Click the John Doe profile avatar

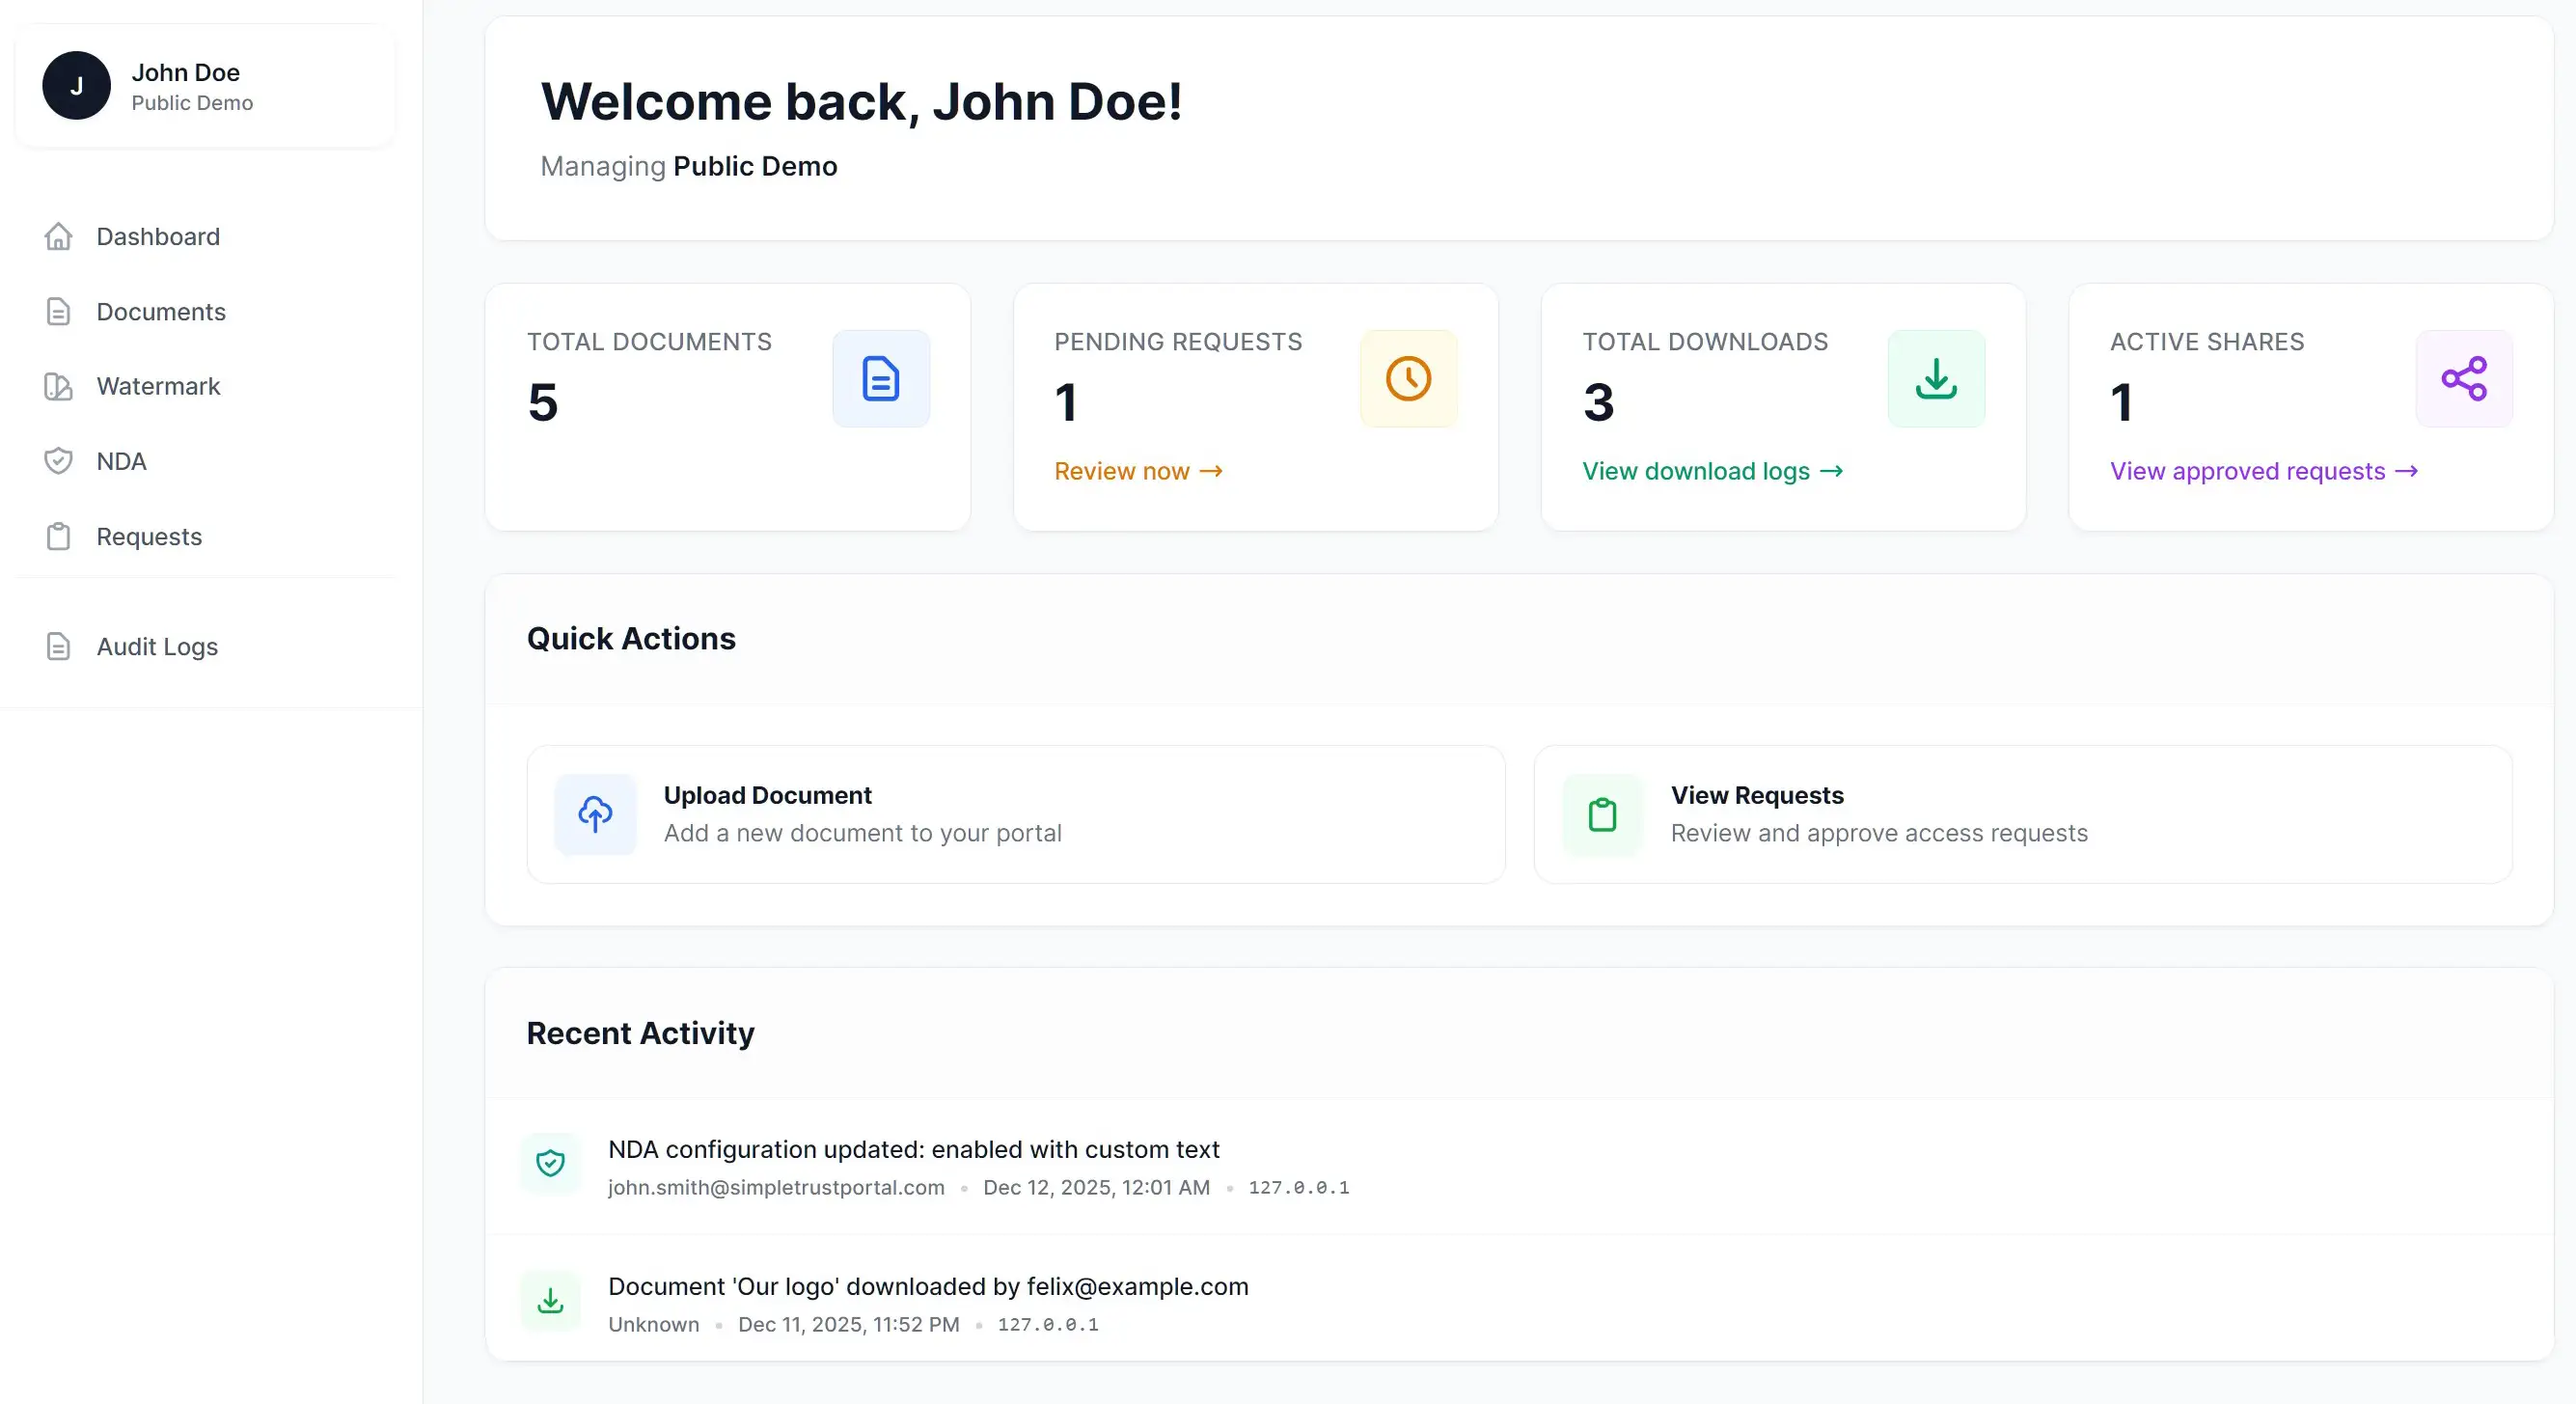click(x=76, y=86)
